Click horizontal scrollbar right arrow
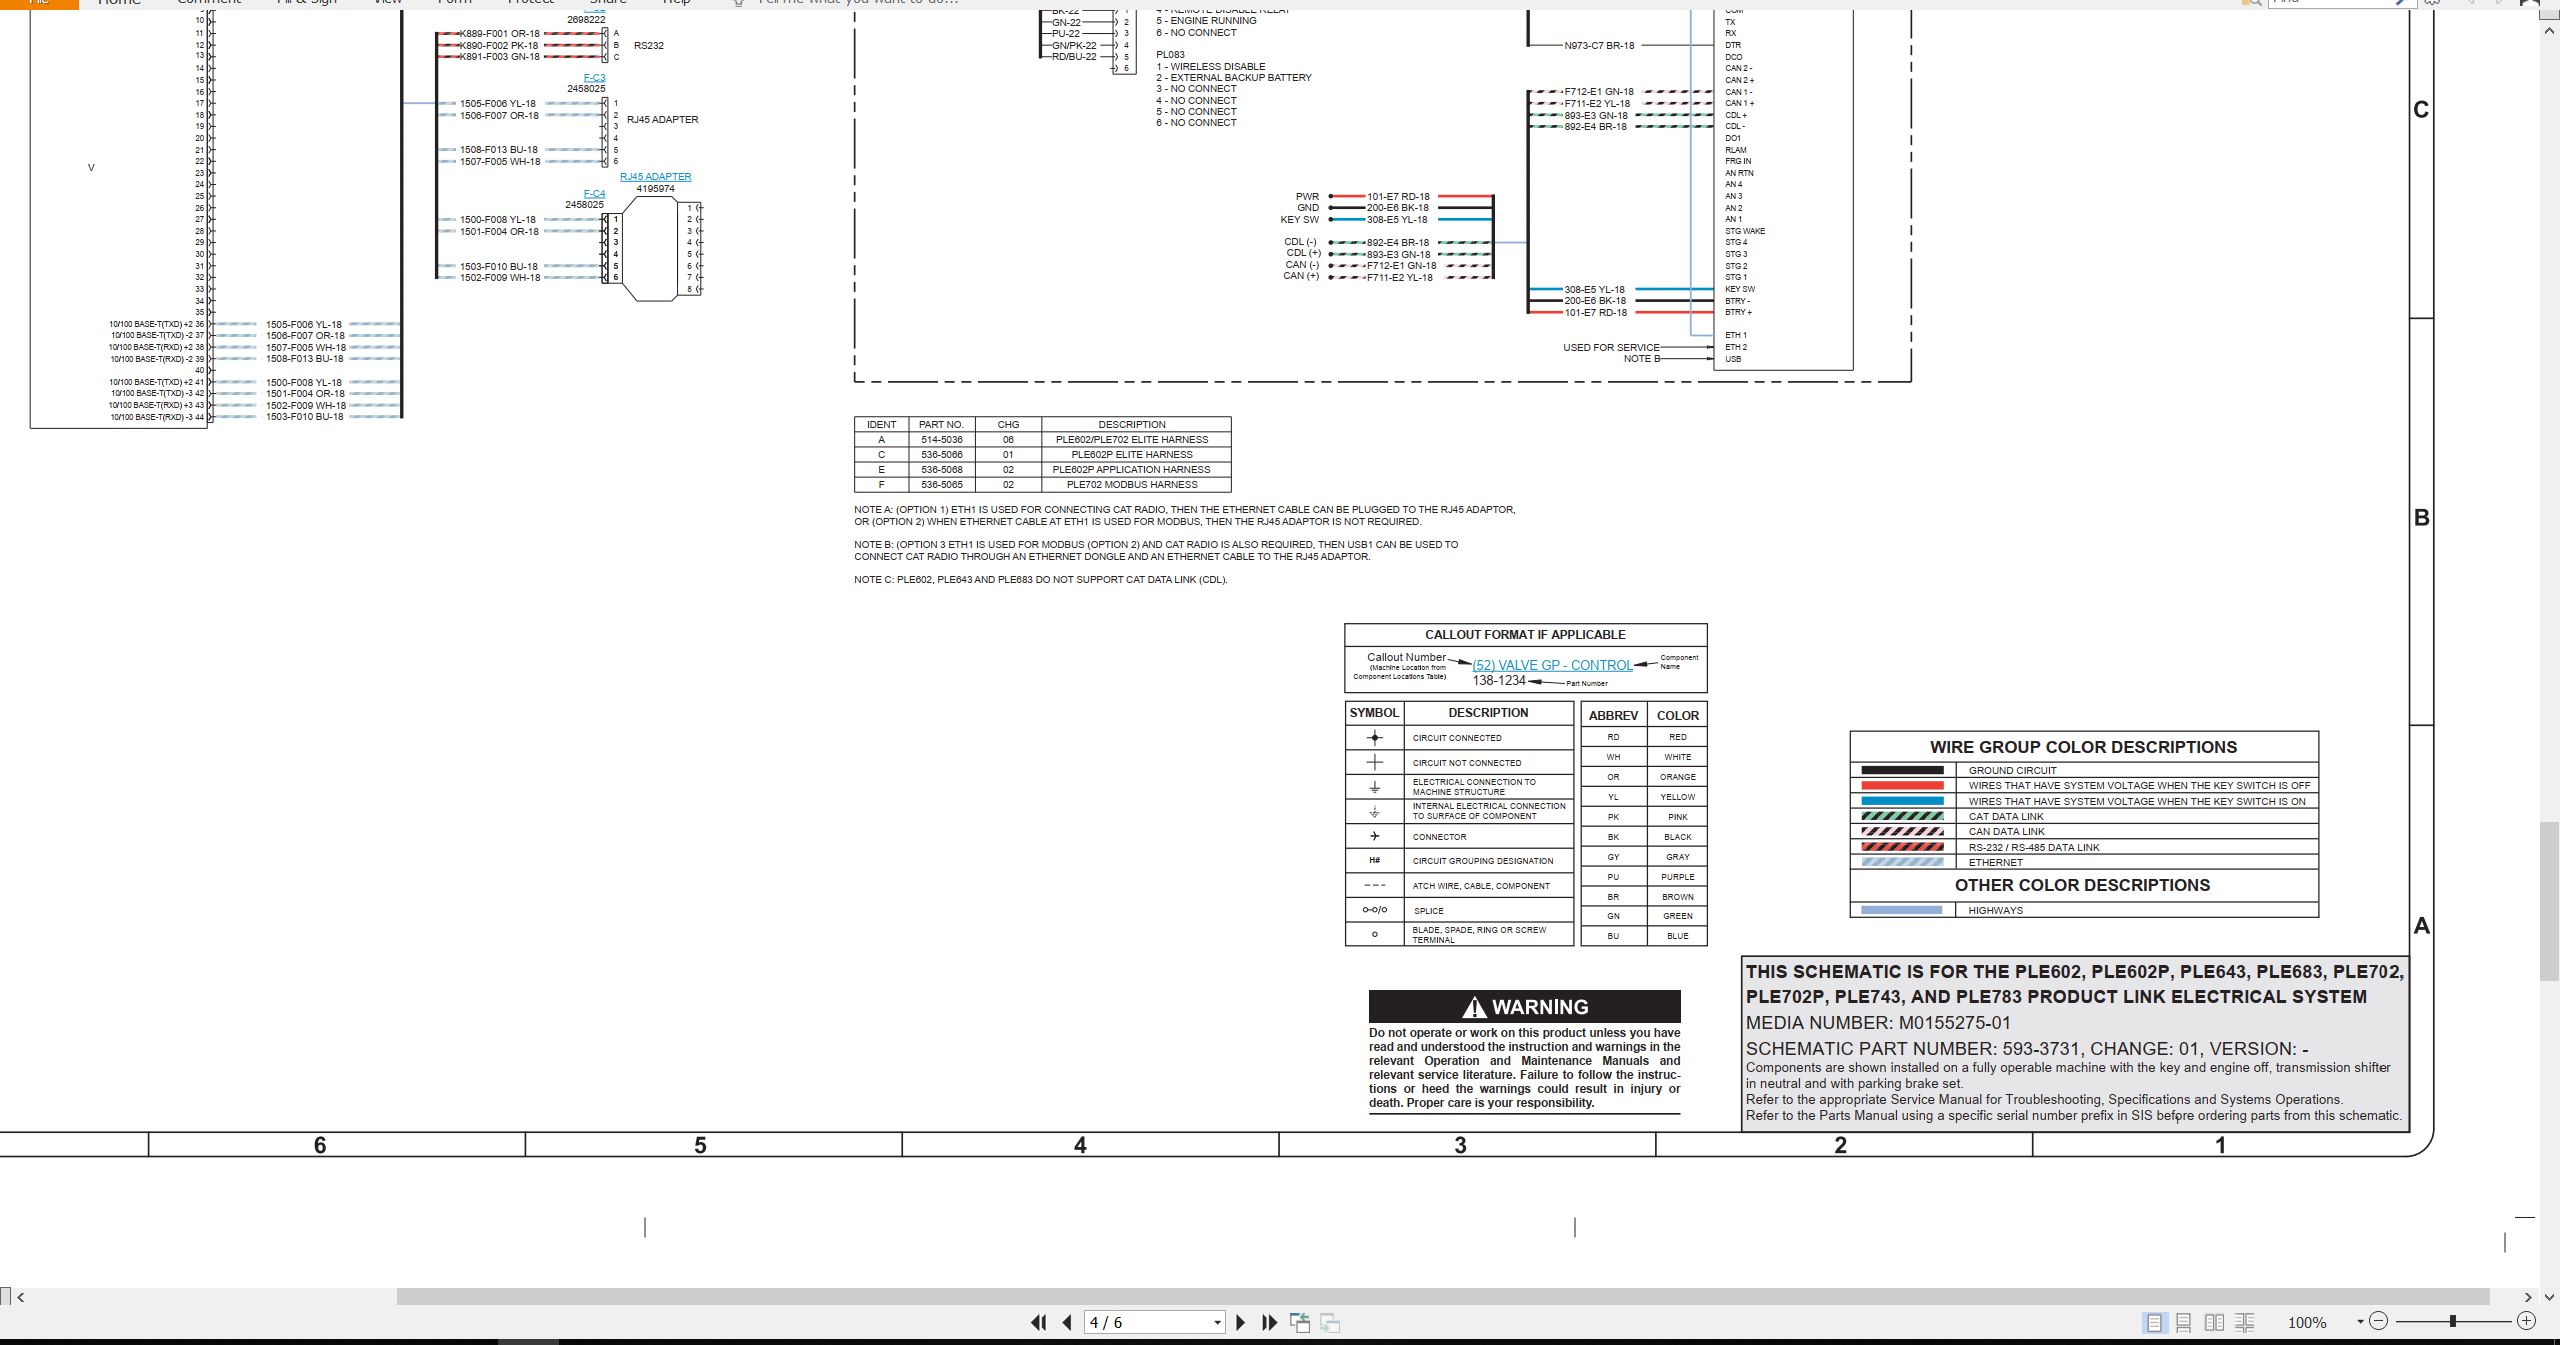Image resolution: width=2560 pixels, height=1345 pixels. [2528, 1297]
